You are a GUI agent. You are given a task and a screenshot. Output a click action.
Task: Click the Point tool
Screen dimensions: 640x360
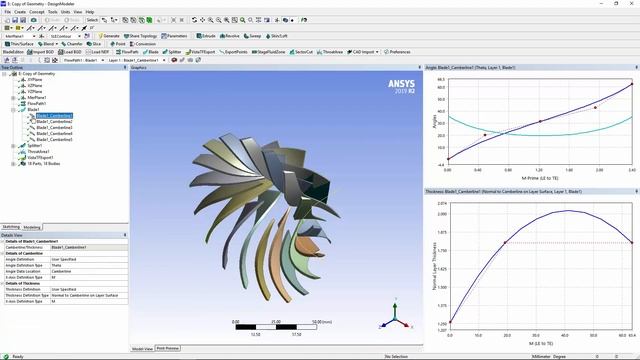[118, 44]
